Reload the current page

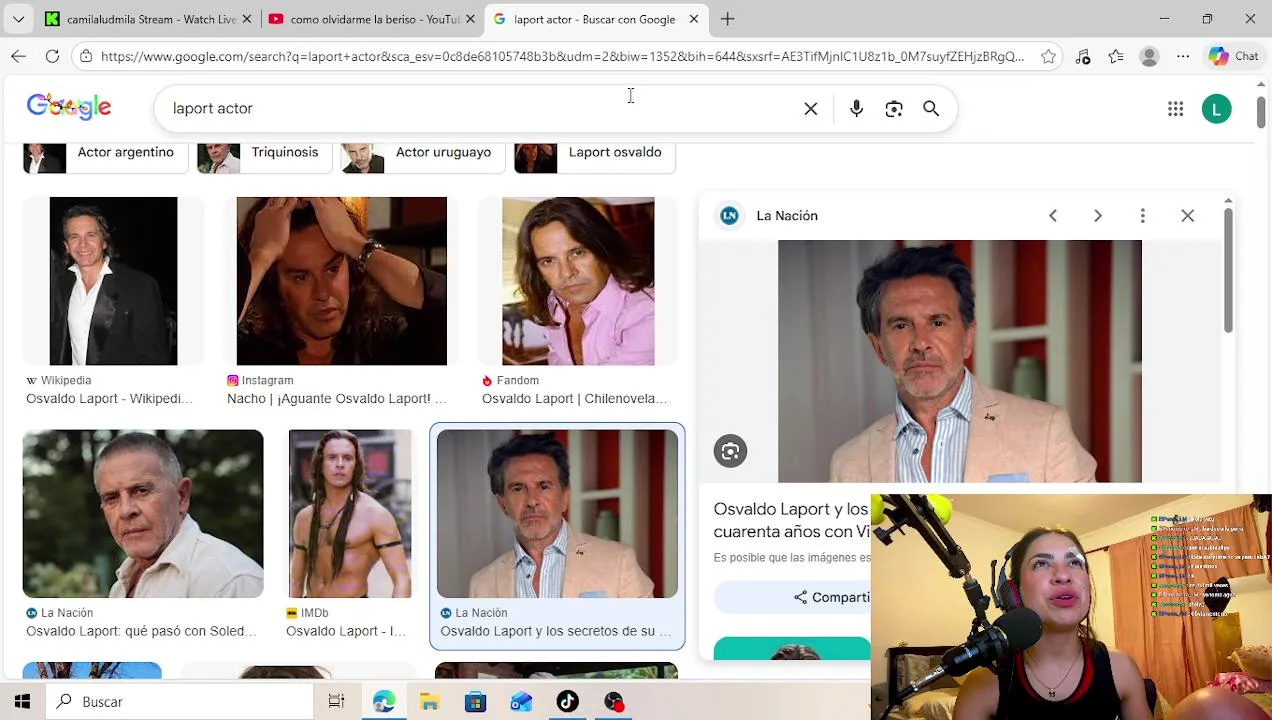(x=52, y=57)
